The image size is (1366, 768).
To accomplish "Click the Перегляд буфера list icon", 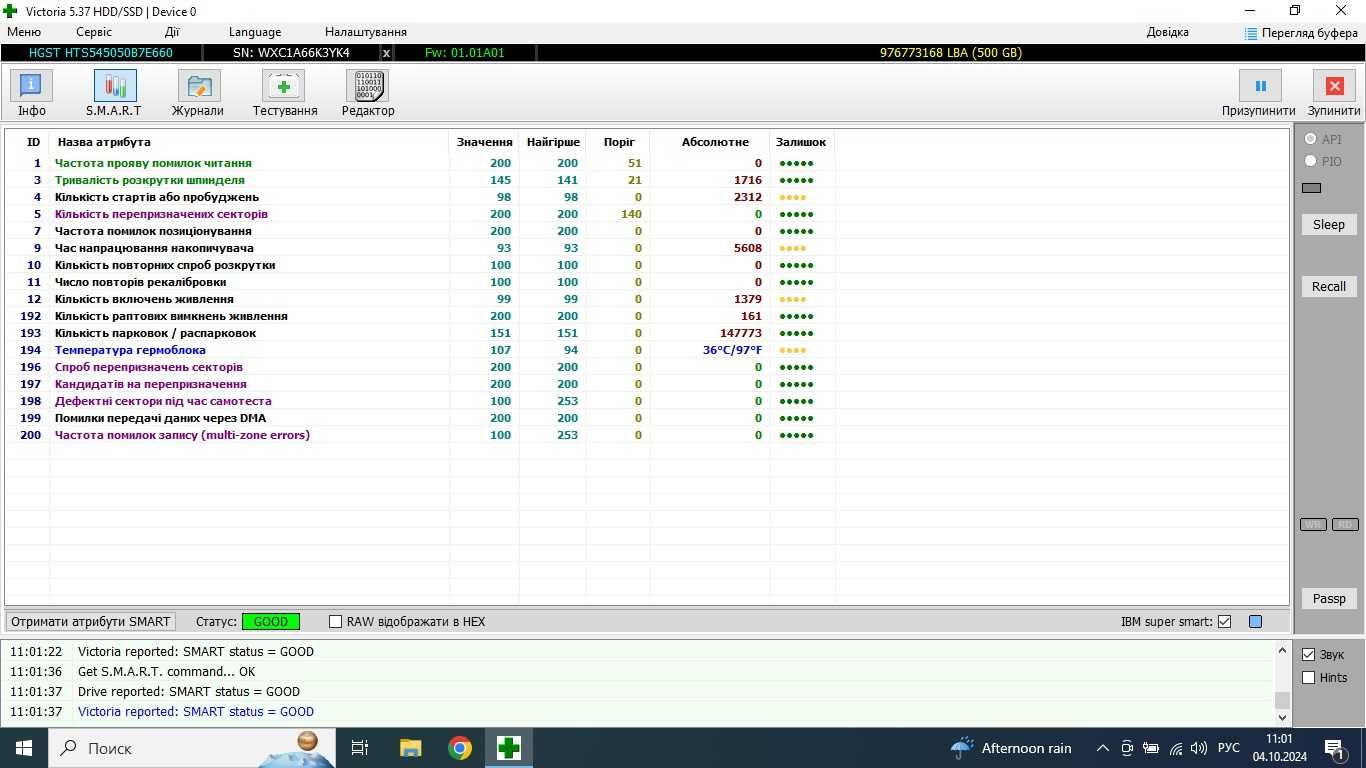I will coord(1251,33).
